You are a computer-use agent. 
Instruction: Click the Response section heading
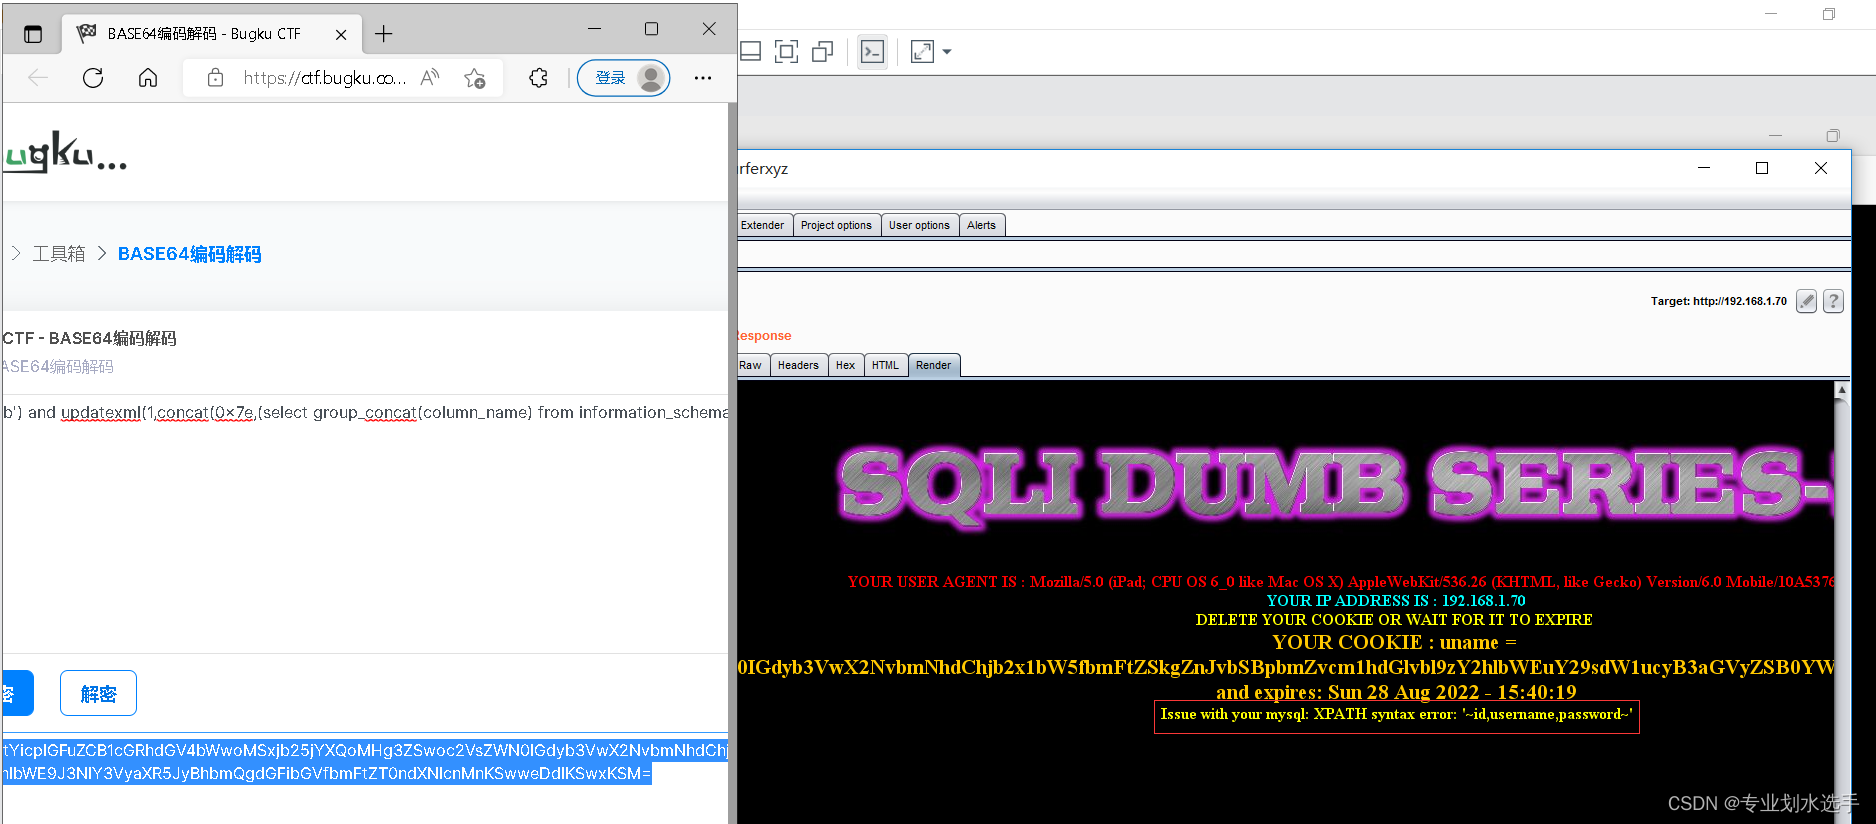click(x=765, y=336)
